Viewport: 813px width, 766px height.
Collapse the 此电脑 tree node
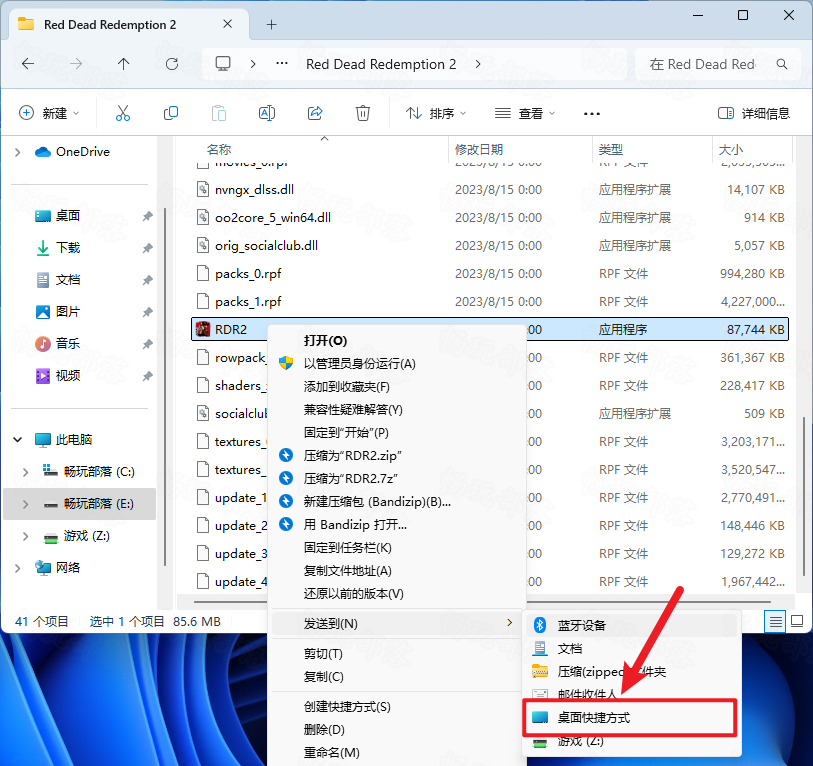(x=18, y=440)
